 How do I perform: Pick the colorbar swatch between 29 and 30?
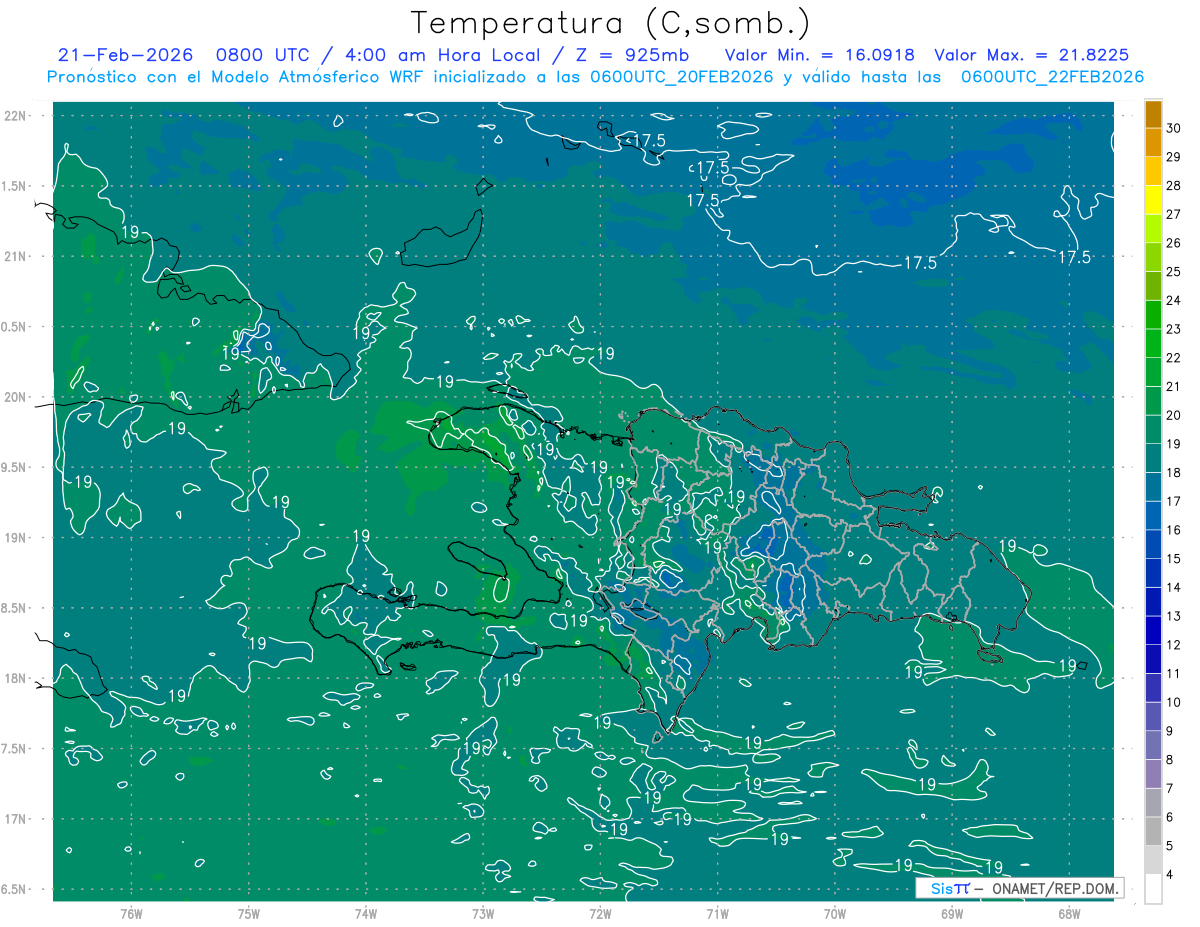coord(1153,143)
